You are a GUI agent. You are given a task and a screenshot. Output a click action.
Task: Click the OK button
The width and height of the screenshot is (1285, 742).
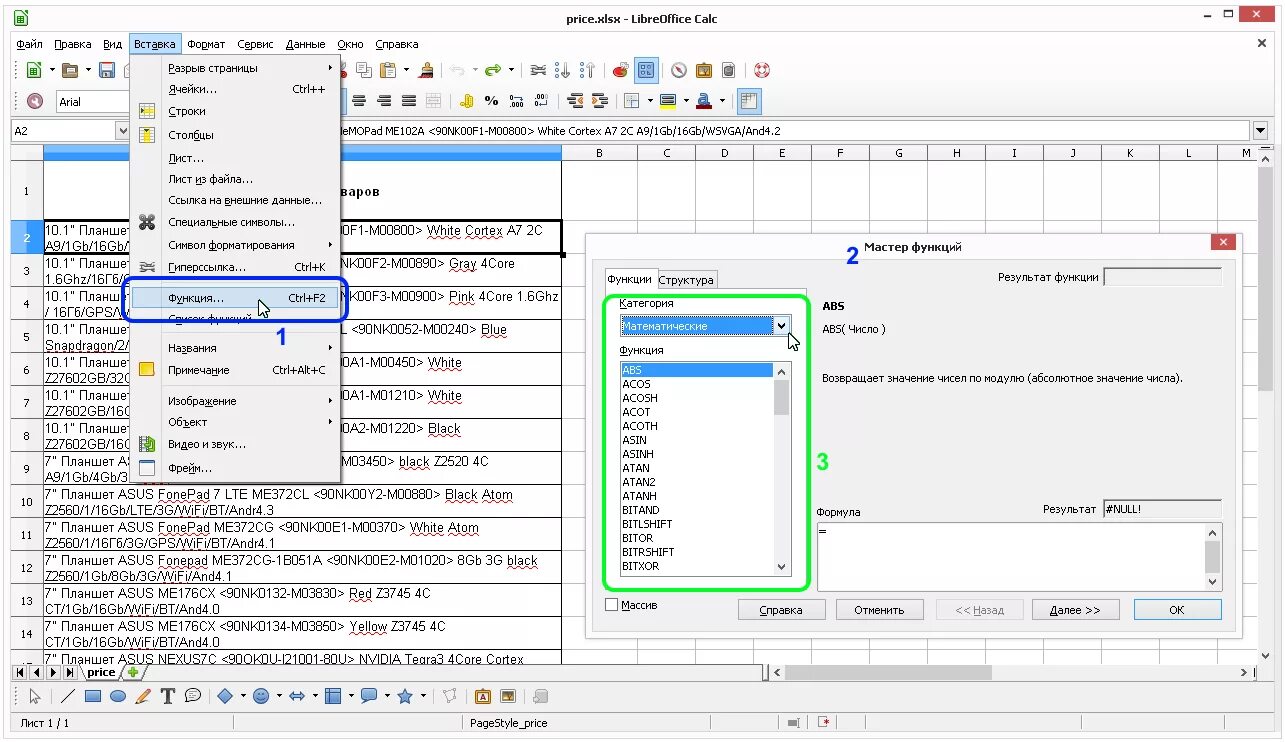(1177, 609)
